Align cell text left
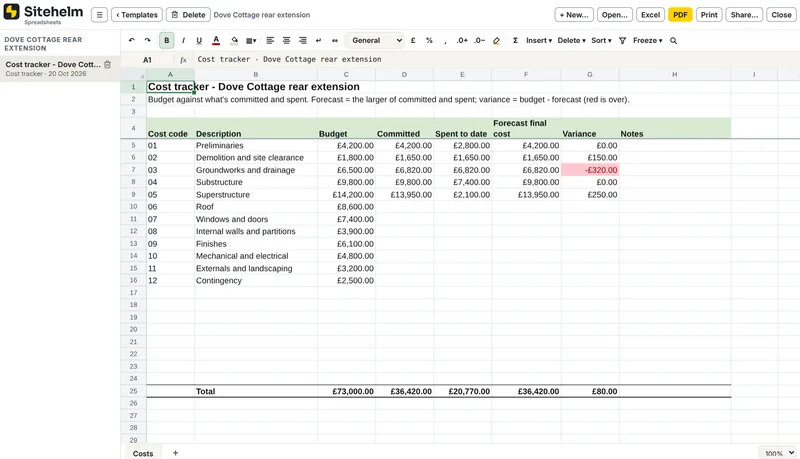 click(x=270, y=40)
